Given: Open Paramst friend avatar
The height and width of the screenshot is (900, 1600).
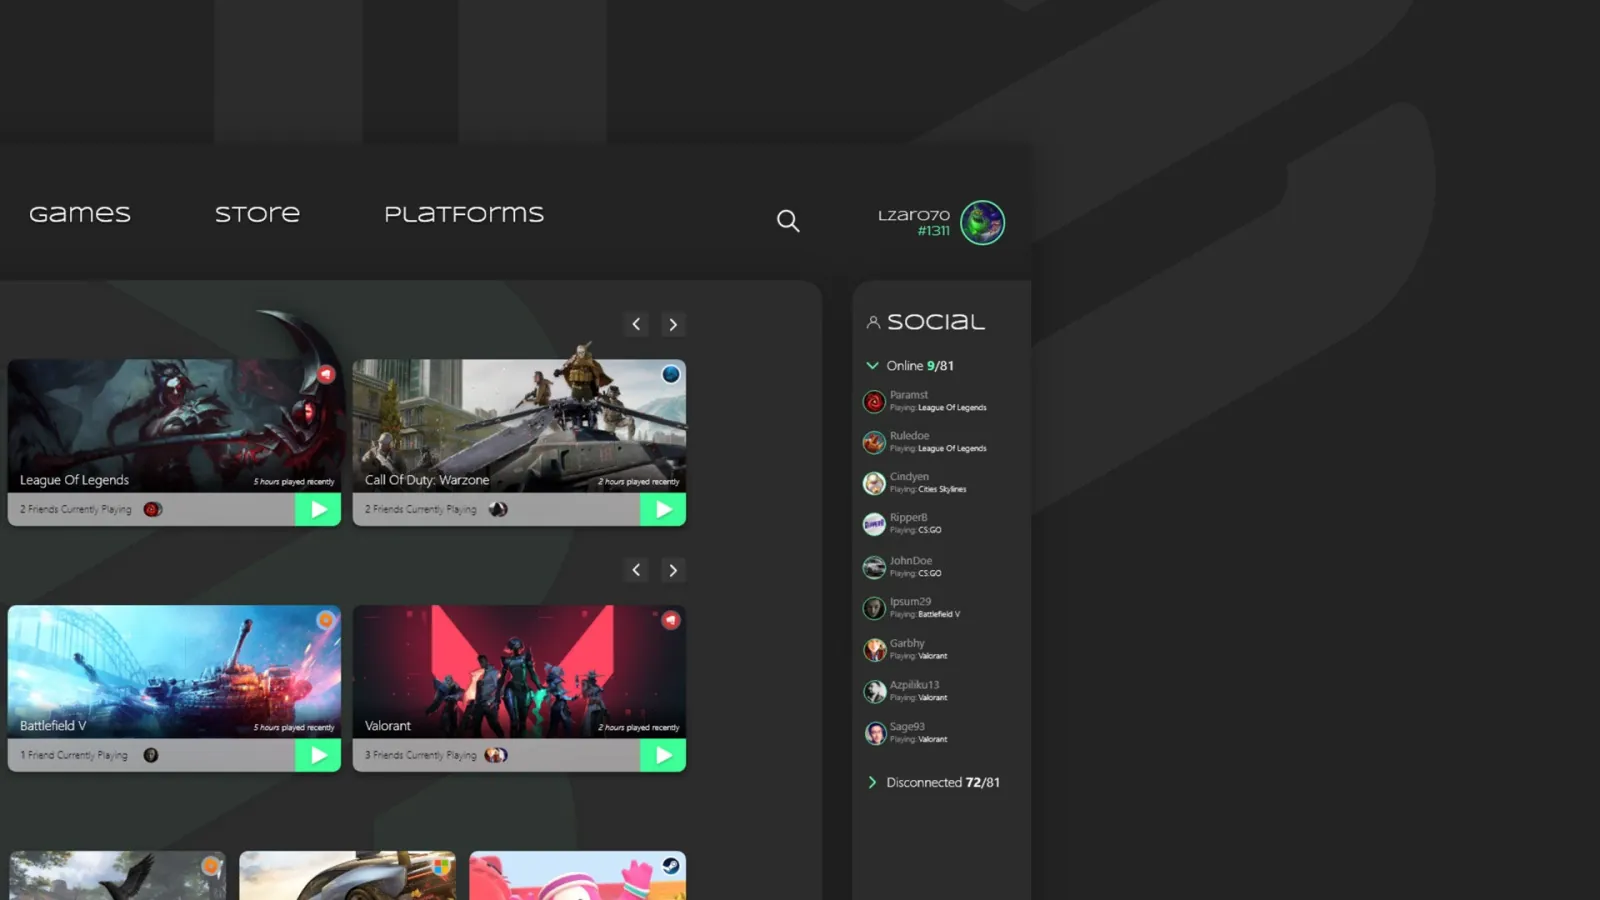Looking at the screenshot, I should [x=874, y=401].
